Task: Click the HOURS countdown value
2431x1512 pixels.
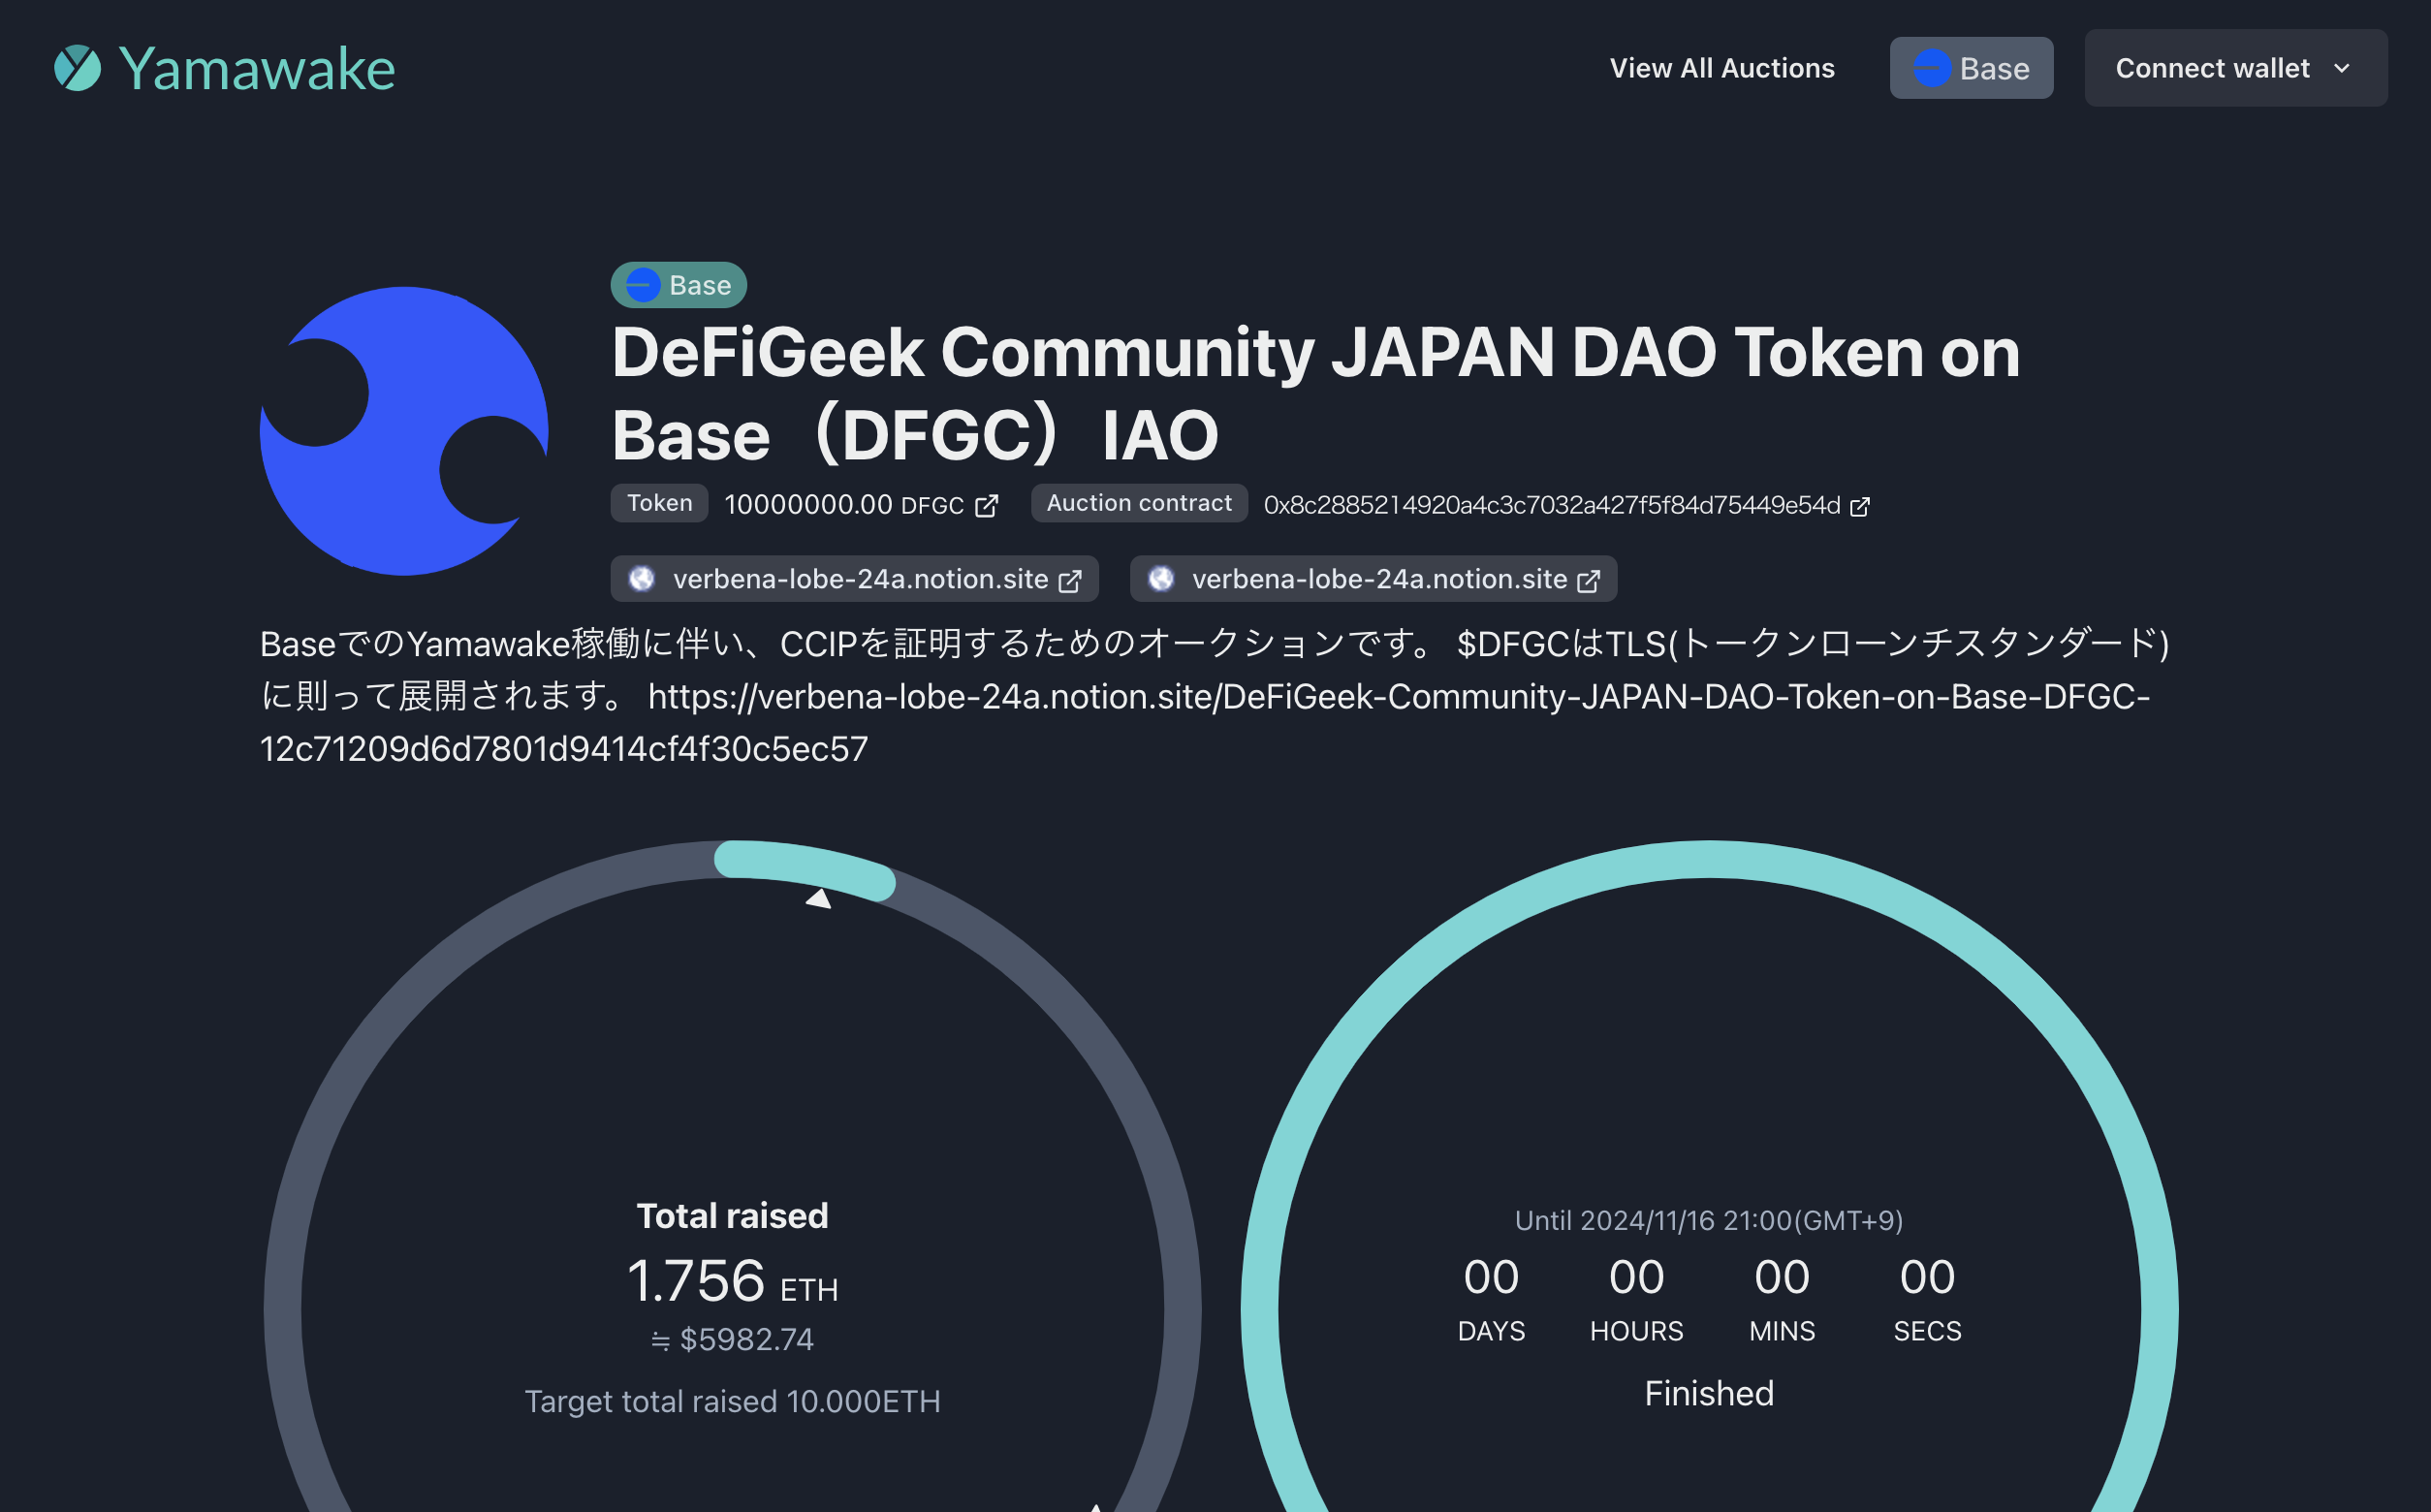Action: click(1637, 1277)
